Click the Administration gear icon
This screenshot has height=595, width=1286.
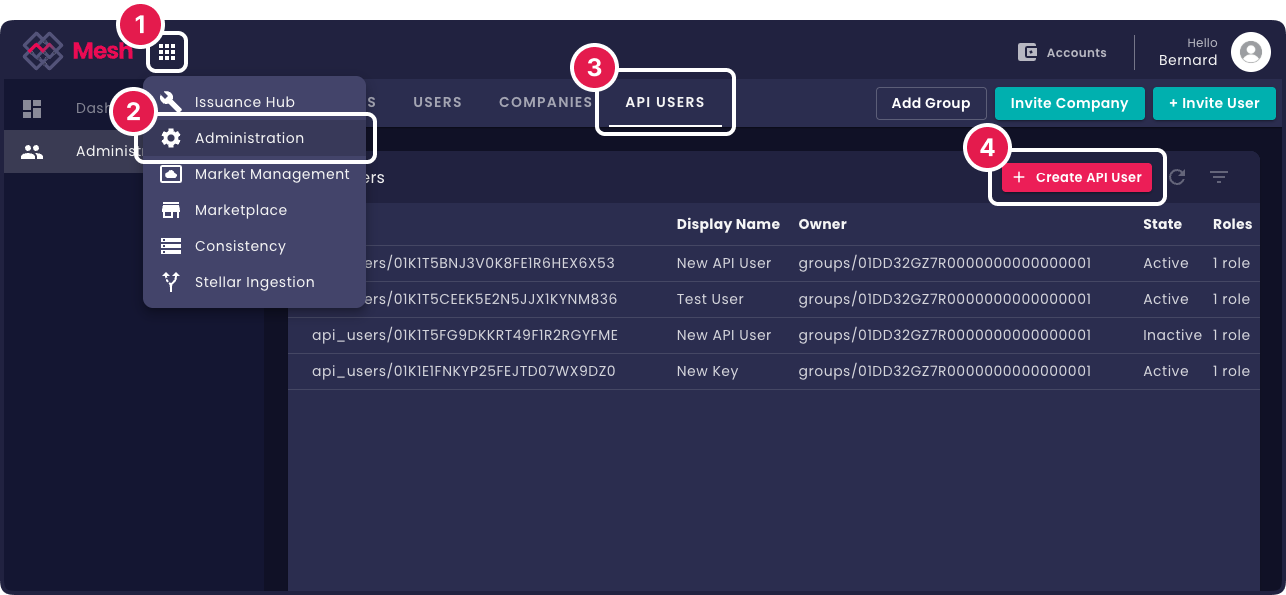click(168, 139)
